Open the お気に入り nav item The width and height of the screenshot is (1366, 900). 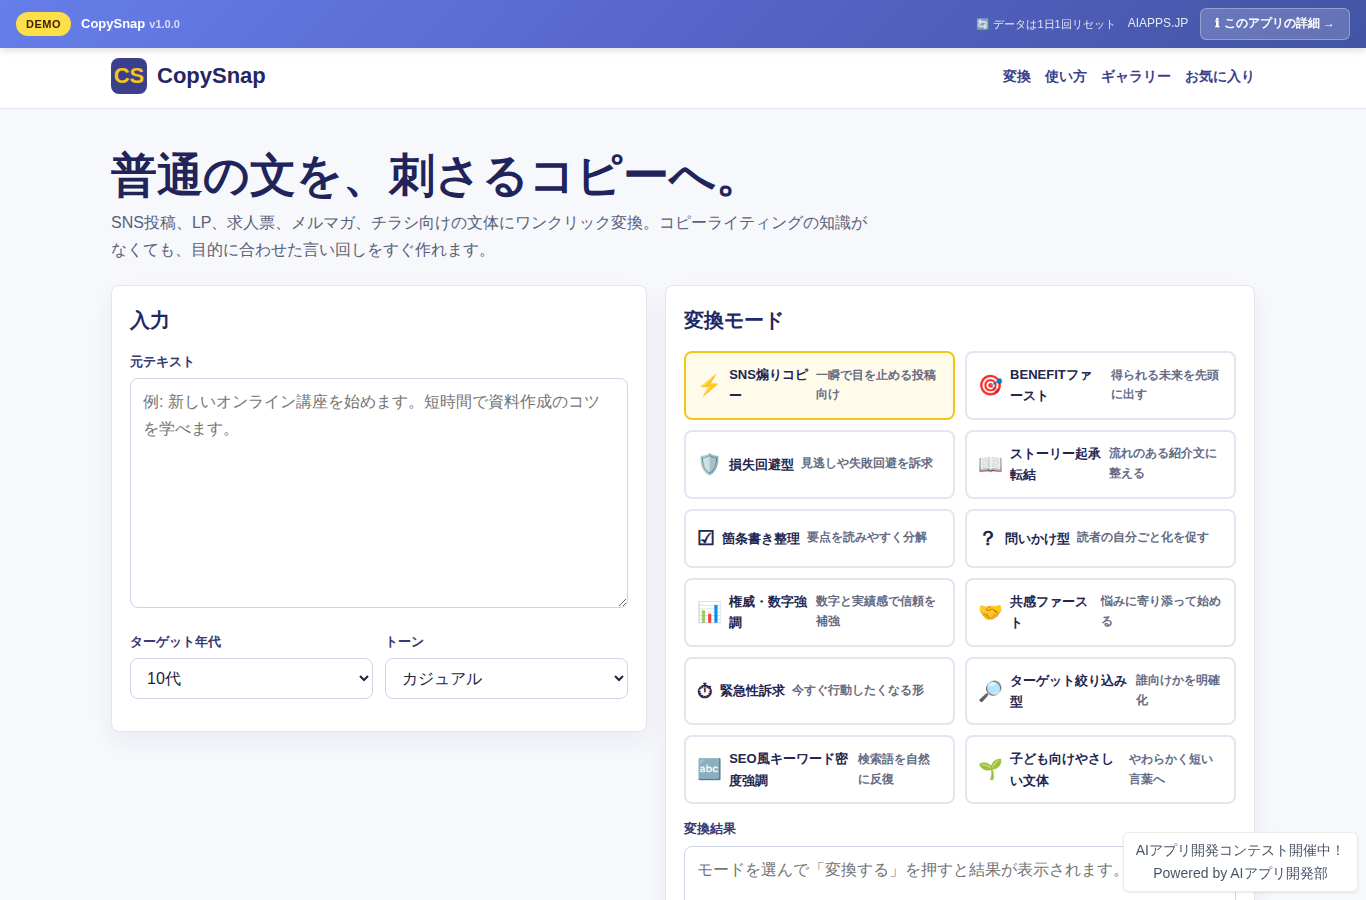(1219, 76)
